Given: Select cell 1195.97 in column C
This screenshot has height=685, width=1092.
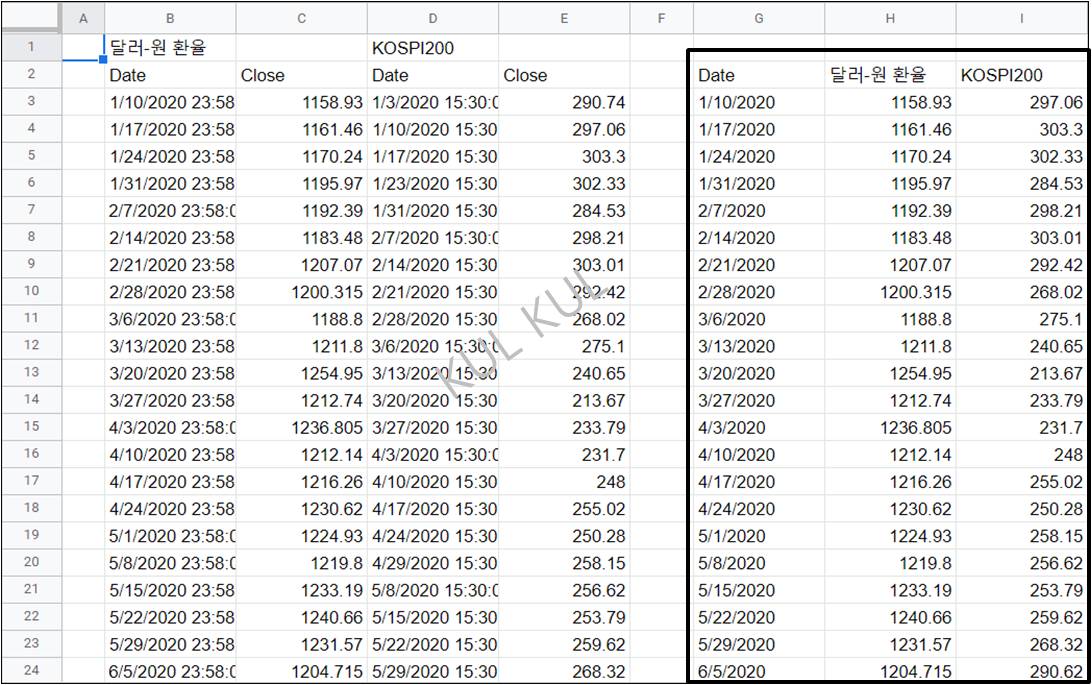Looking at the screenshot, I should coord(301,184).
